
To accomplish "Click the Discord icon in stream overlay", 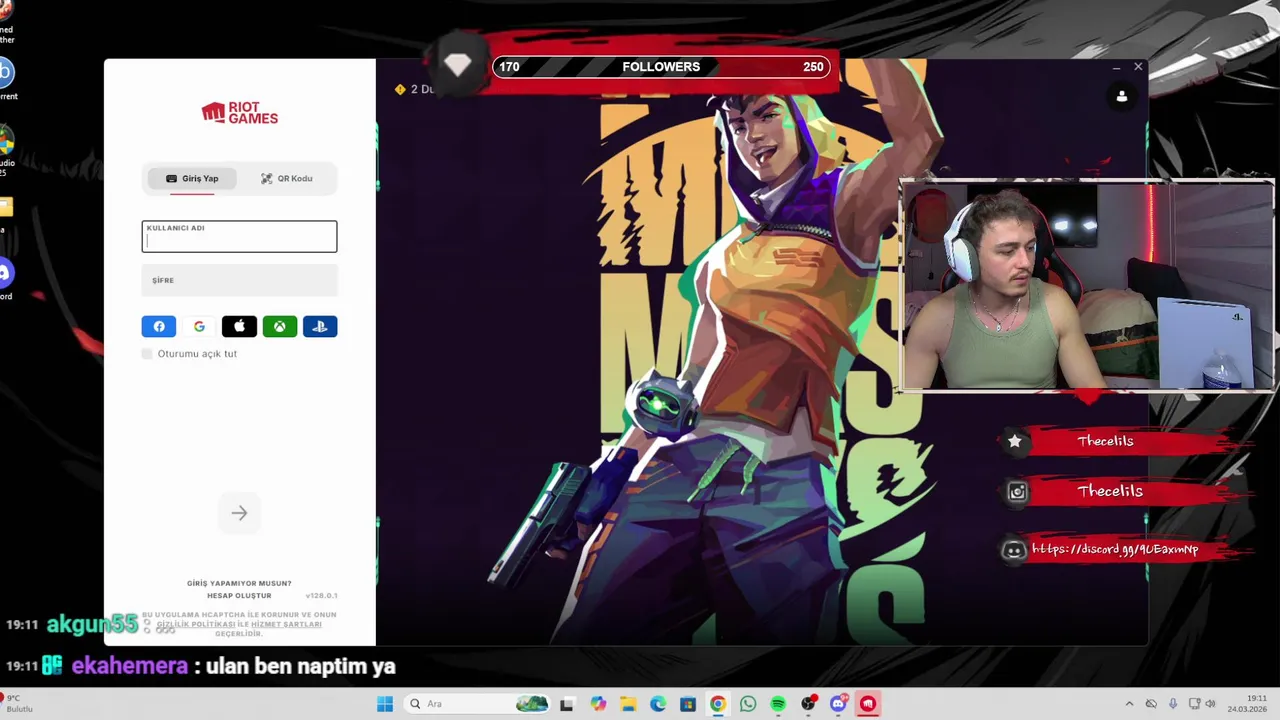I will coord(1014,550).
